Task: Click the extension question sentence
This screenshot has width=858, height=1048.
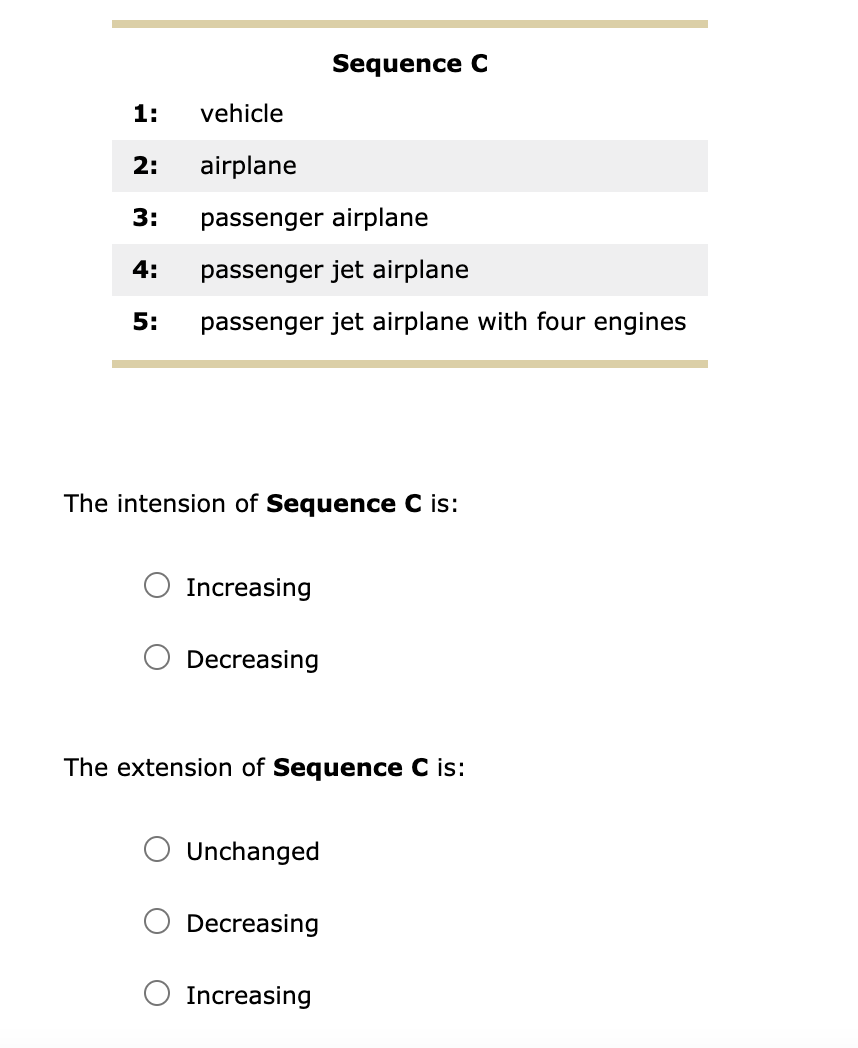Action: click(x=264, y=767)
